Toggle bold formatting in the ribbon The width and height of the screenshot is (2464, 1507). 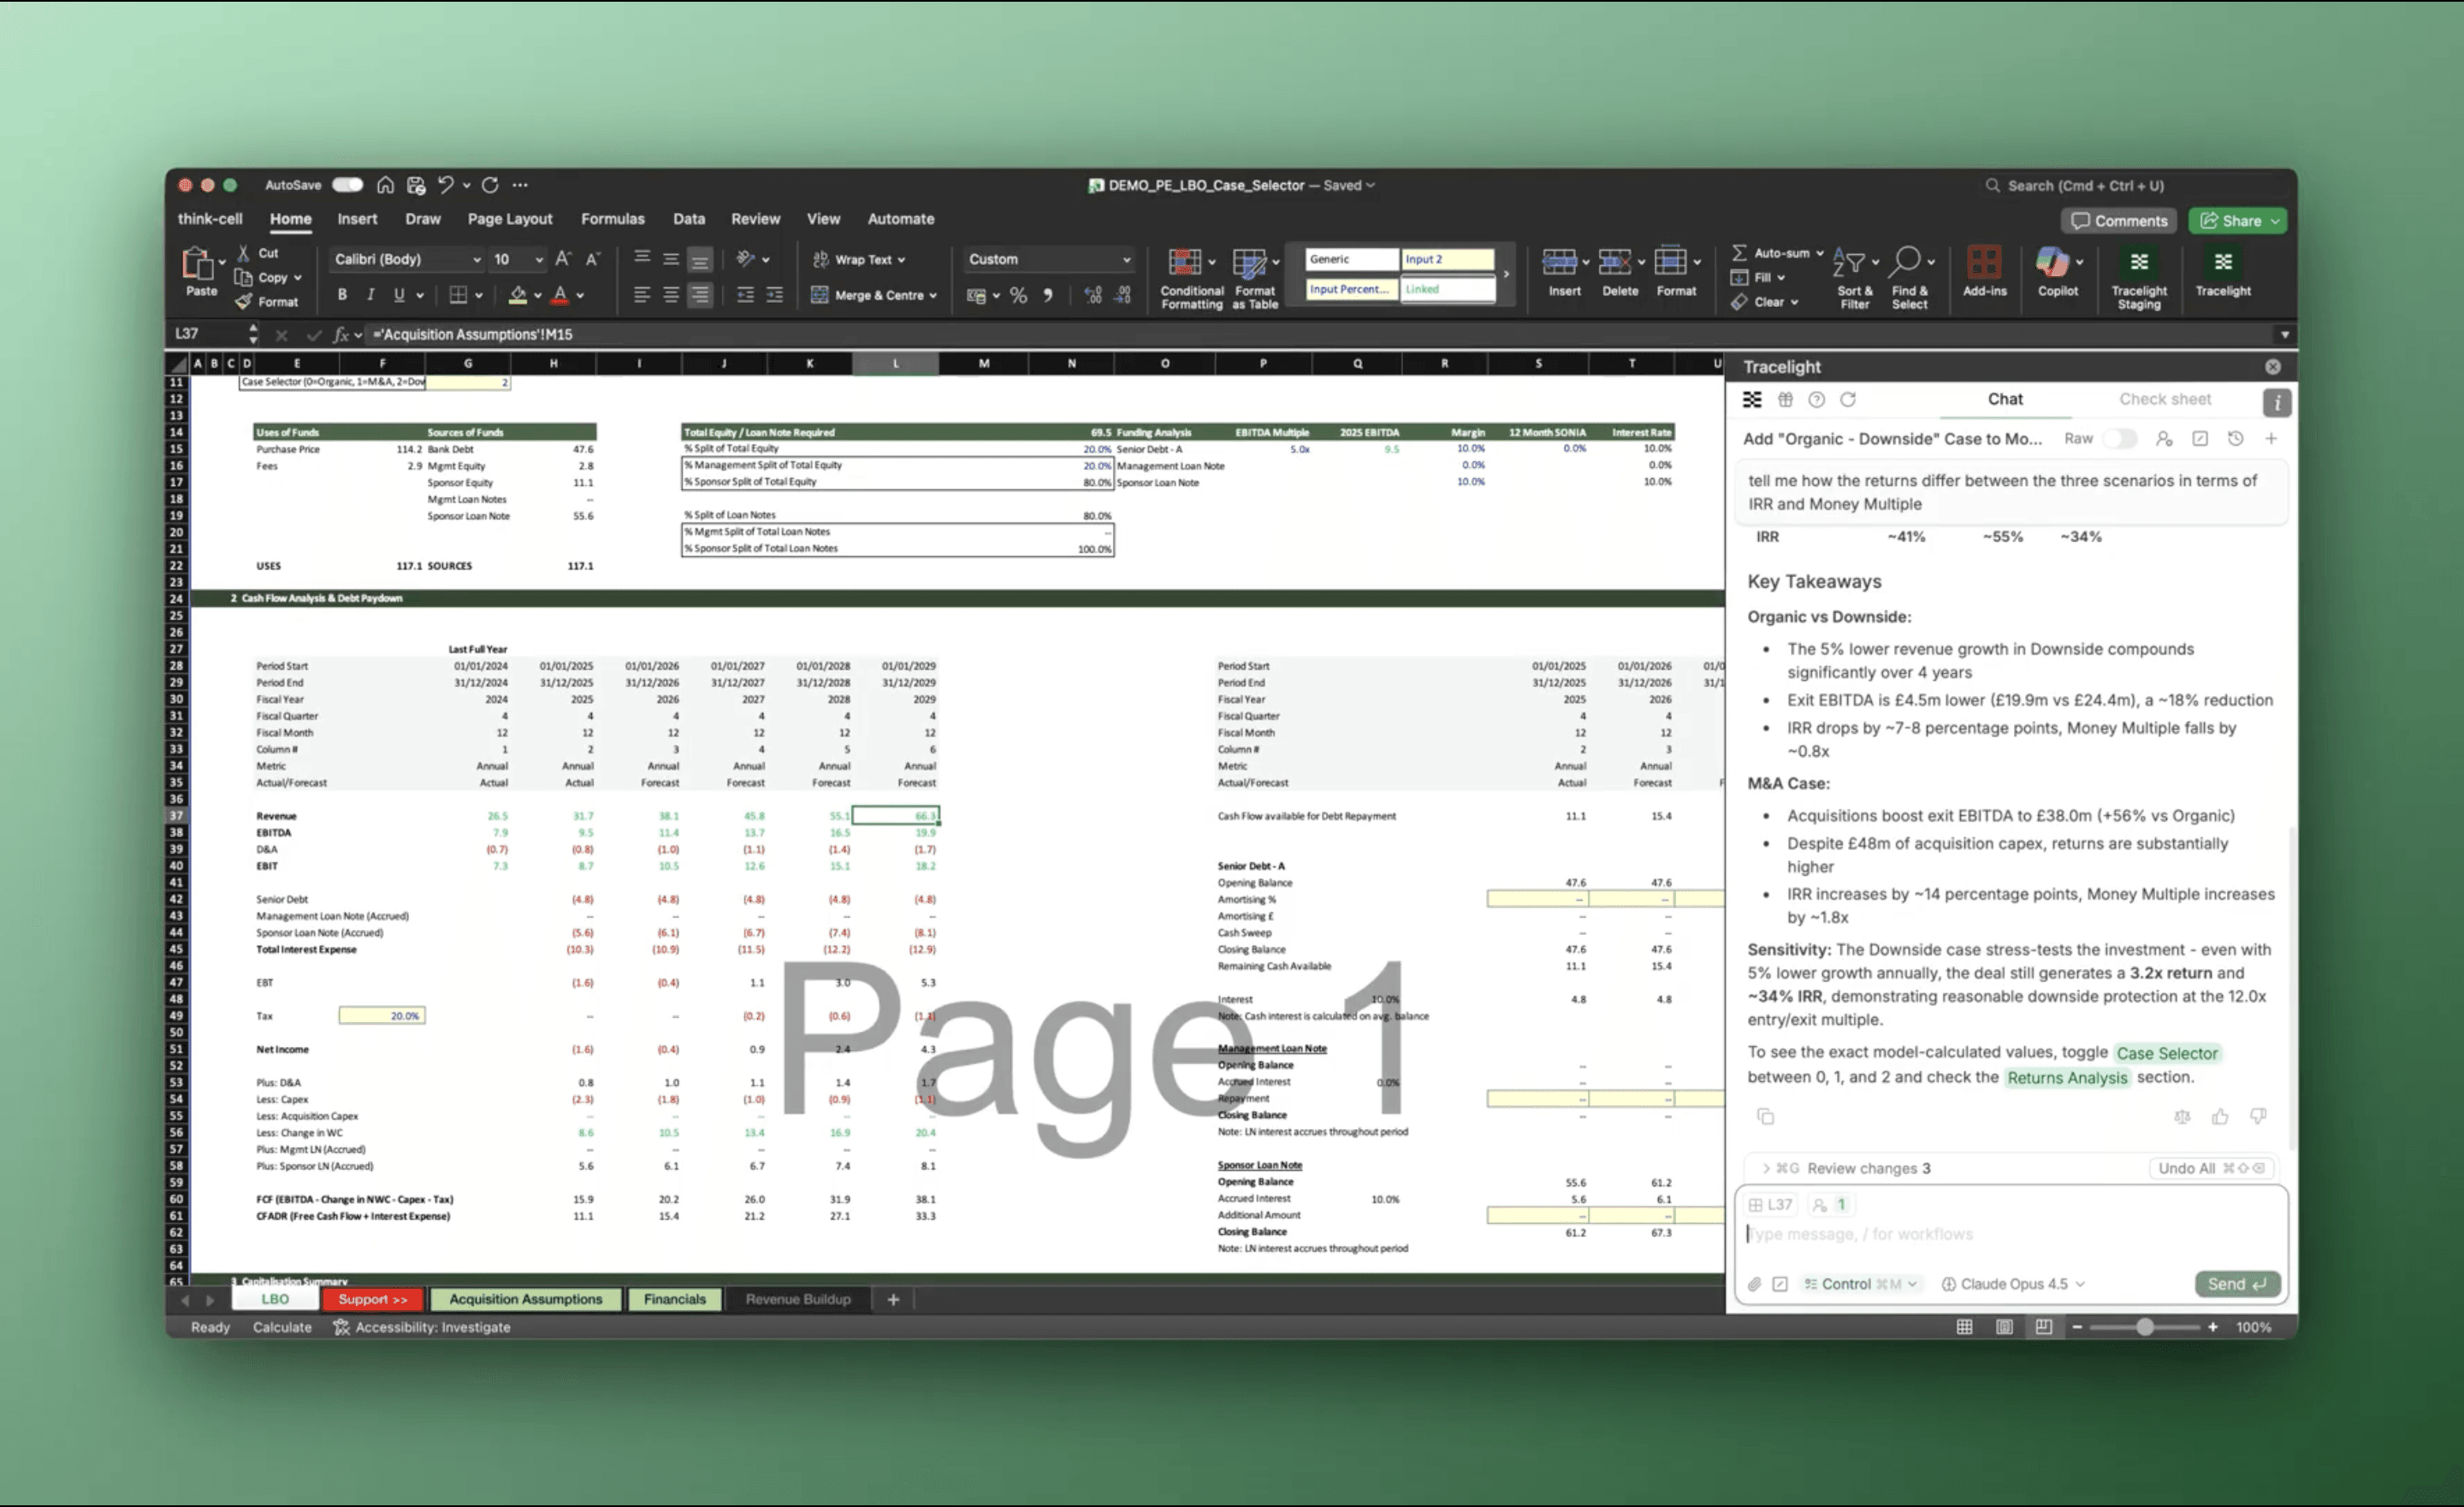click(x=342, y=294)
